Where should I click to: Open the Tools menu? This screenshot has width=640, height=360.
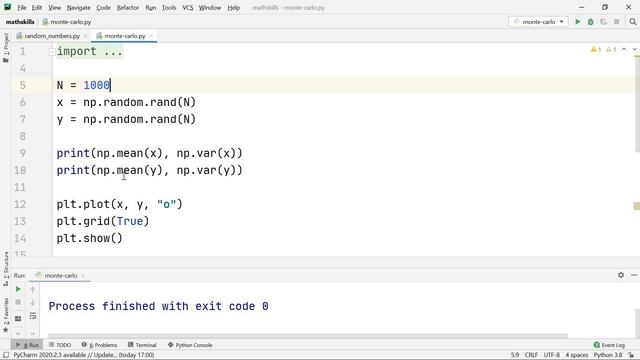tap(169, 7)
